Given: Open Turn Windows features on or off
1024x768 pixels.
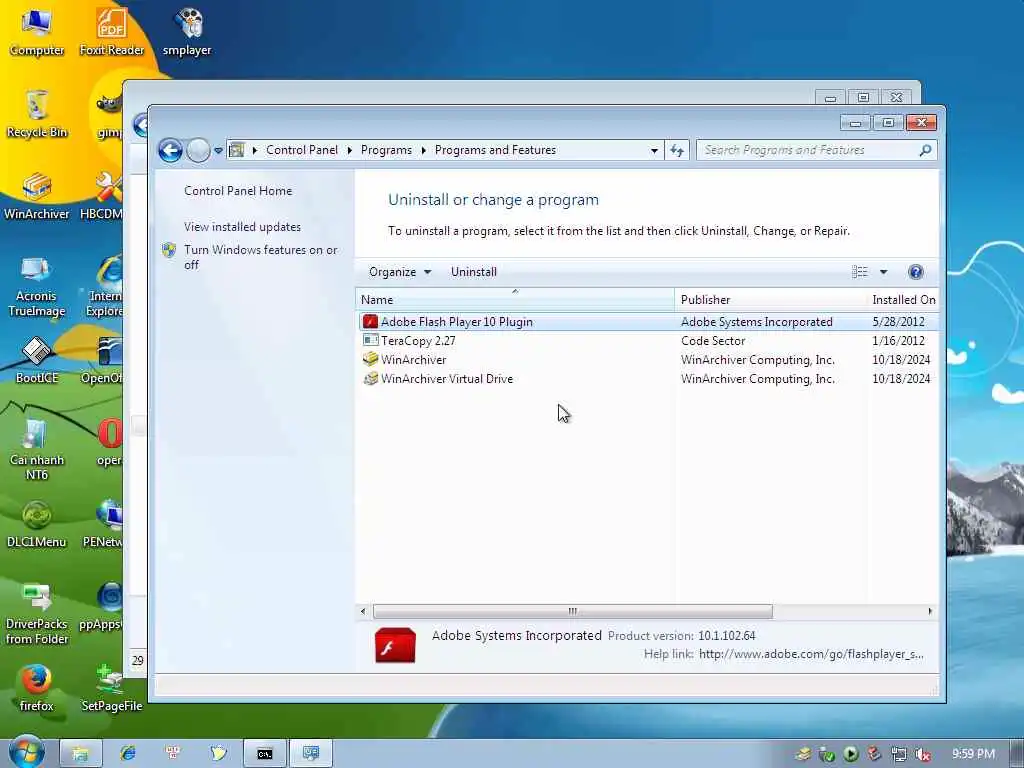Looking at the screenshot, I should [x=260, y=257].
